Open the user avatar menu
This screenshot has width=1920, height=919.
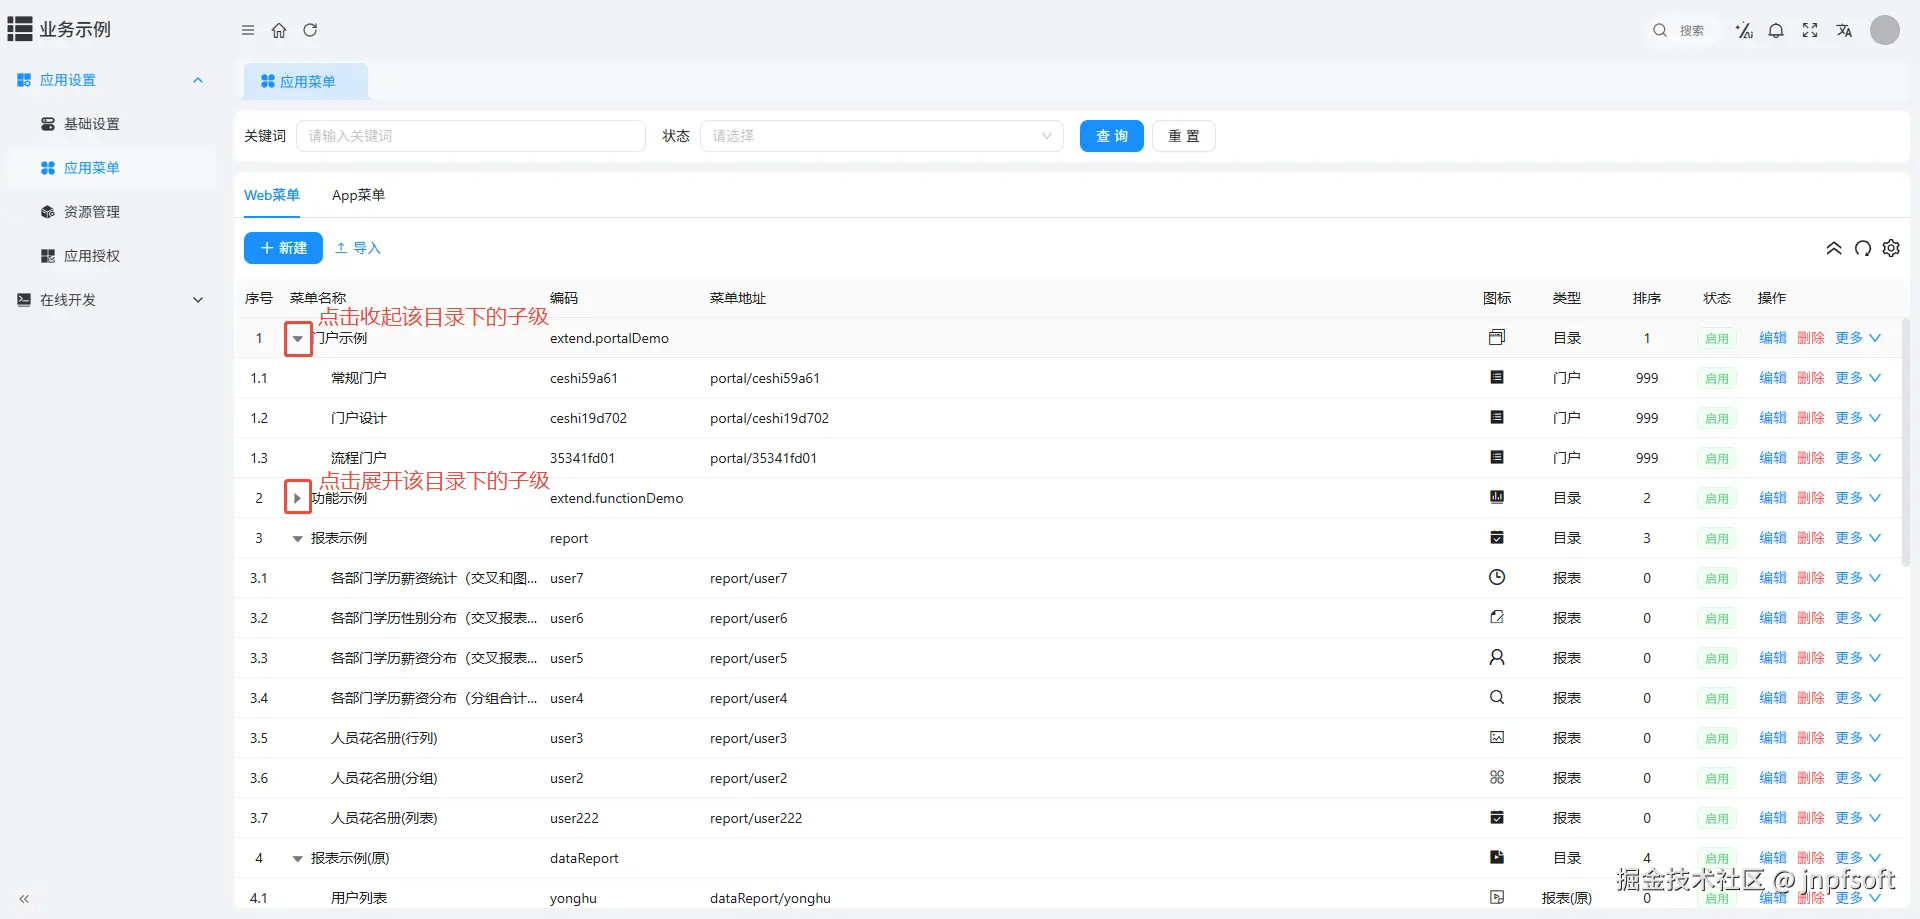point(1885,30)
